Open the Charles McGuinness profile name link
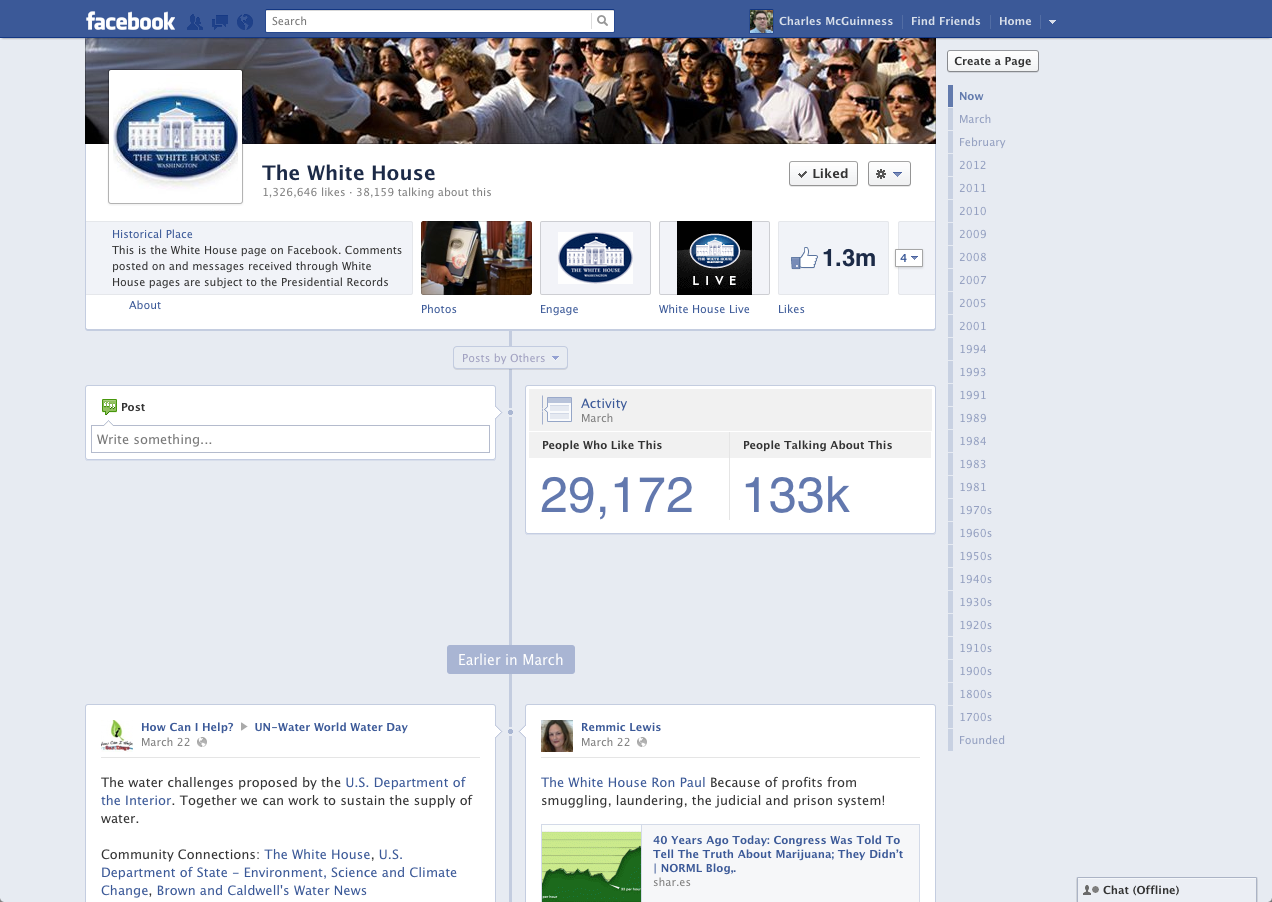Viewport: 1272px width, 902px height. pyautogui.click(x=836, y=21)
